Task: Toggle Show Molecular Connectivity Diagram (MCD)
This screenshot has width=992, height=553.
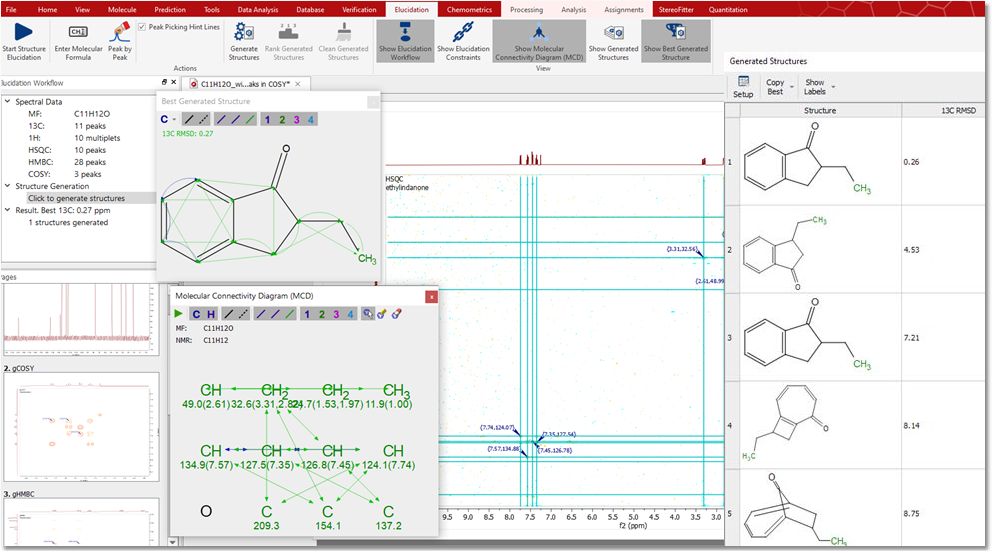Action: point(539,42)
